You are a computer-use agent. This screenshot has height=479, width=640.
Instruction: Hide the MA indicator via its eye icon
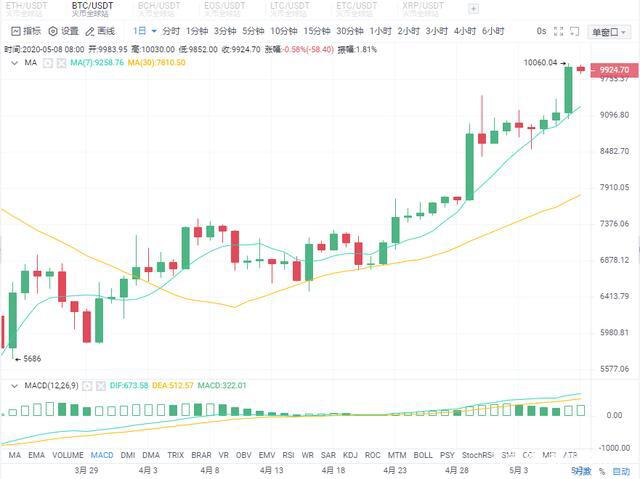(48, 63)
